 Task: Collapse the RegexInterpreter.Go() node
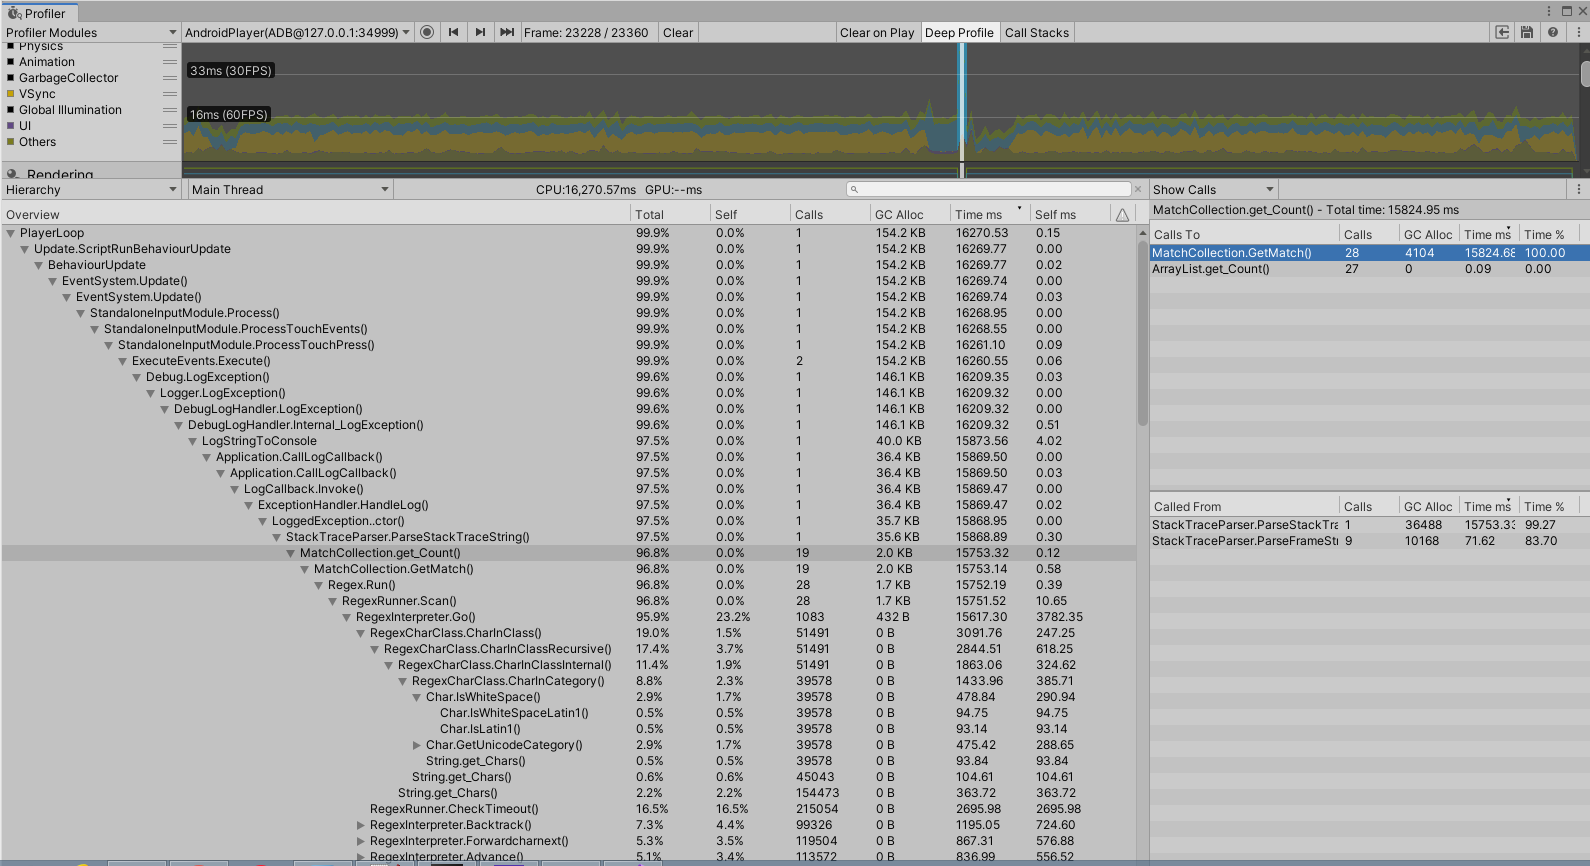tap(347, 617)
